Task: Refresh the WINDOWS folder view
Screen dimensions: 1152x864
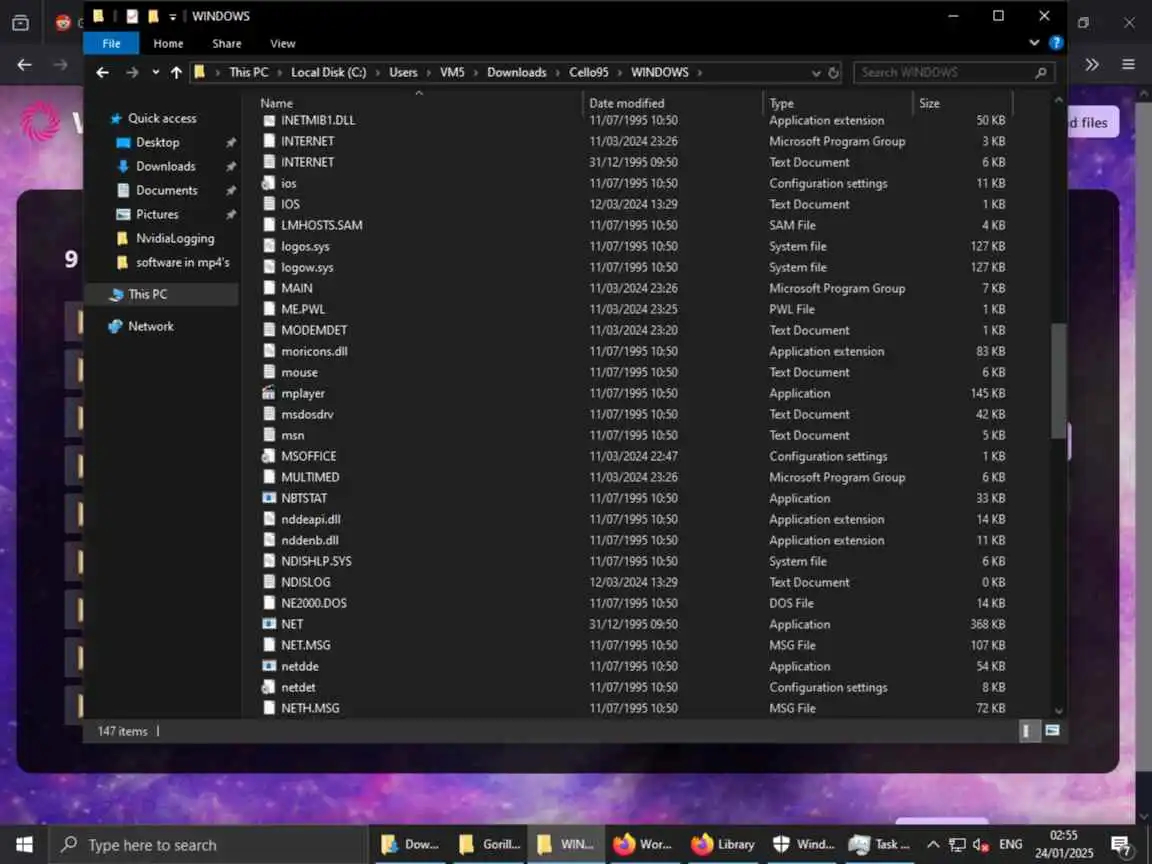Action: click(x=834, y=73)
